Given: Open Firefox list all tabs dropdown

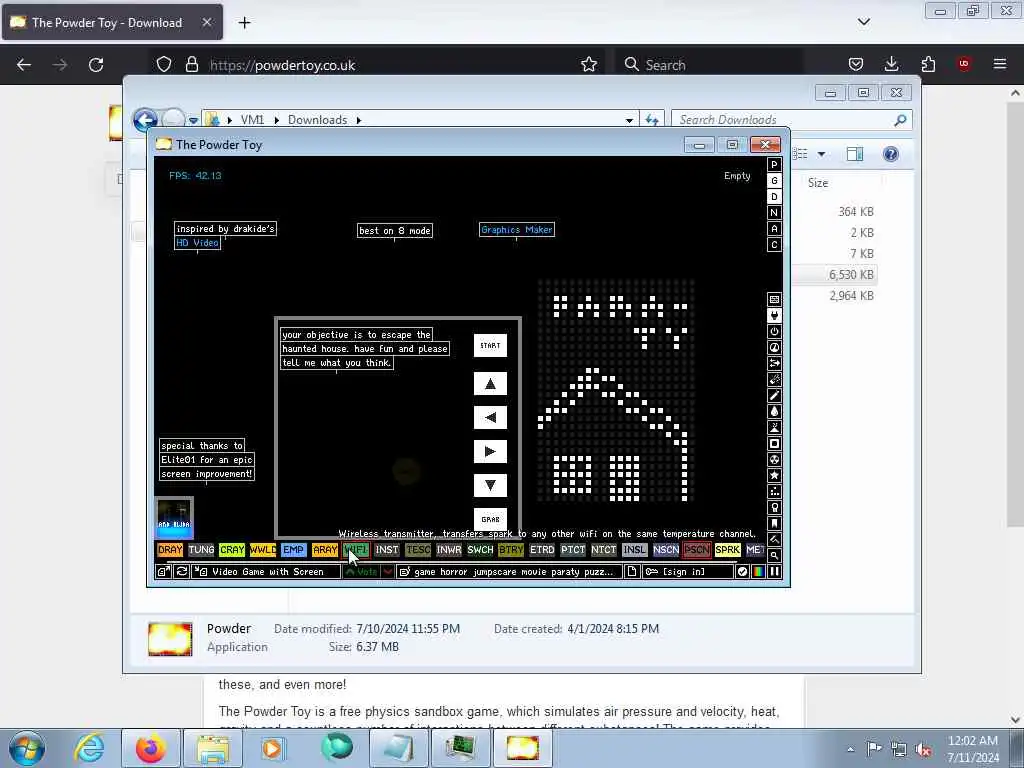Looking at the screenshot, I should click(863, 22).
